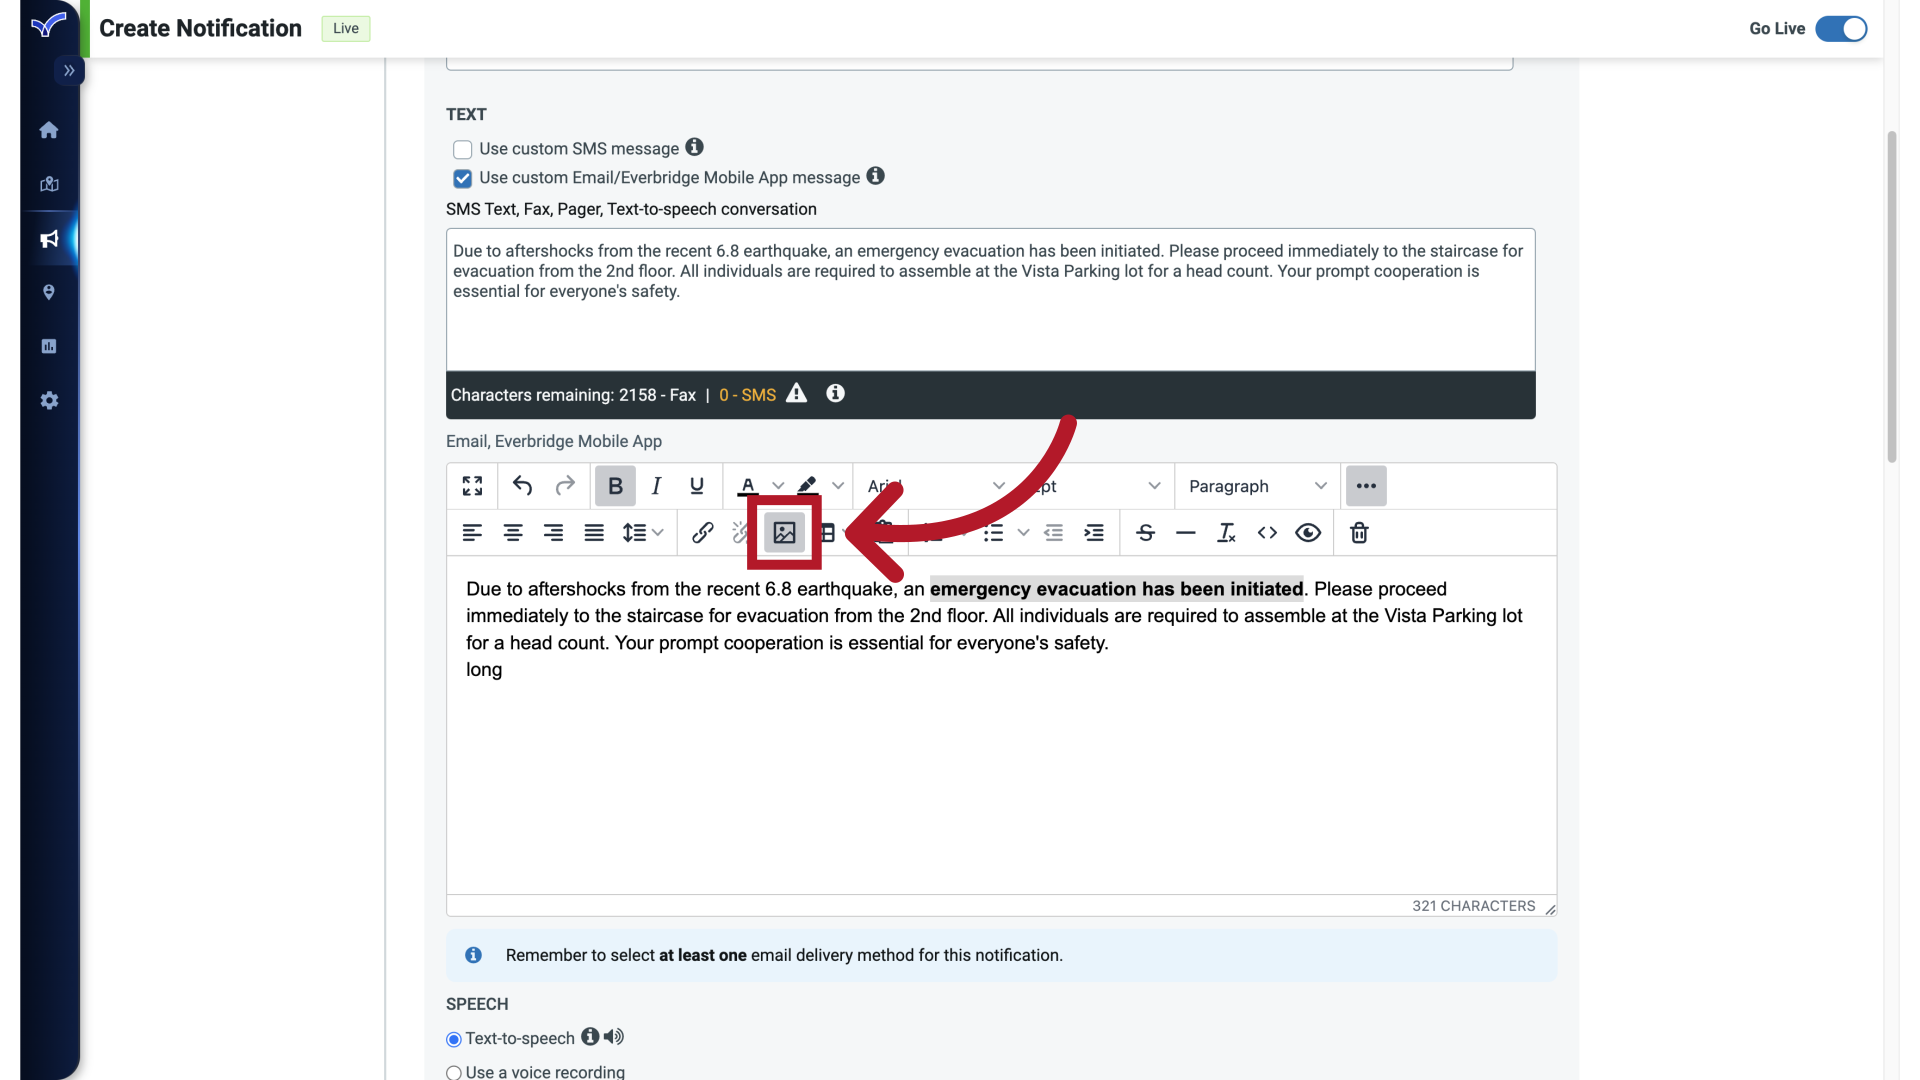Click the page vertical scrollbar
The image size is (1920, 1080).
click(x=1892, y=296)
